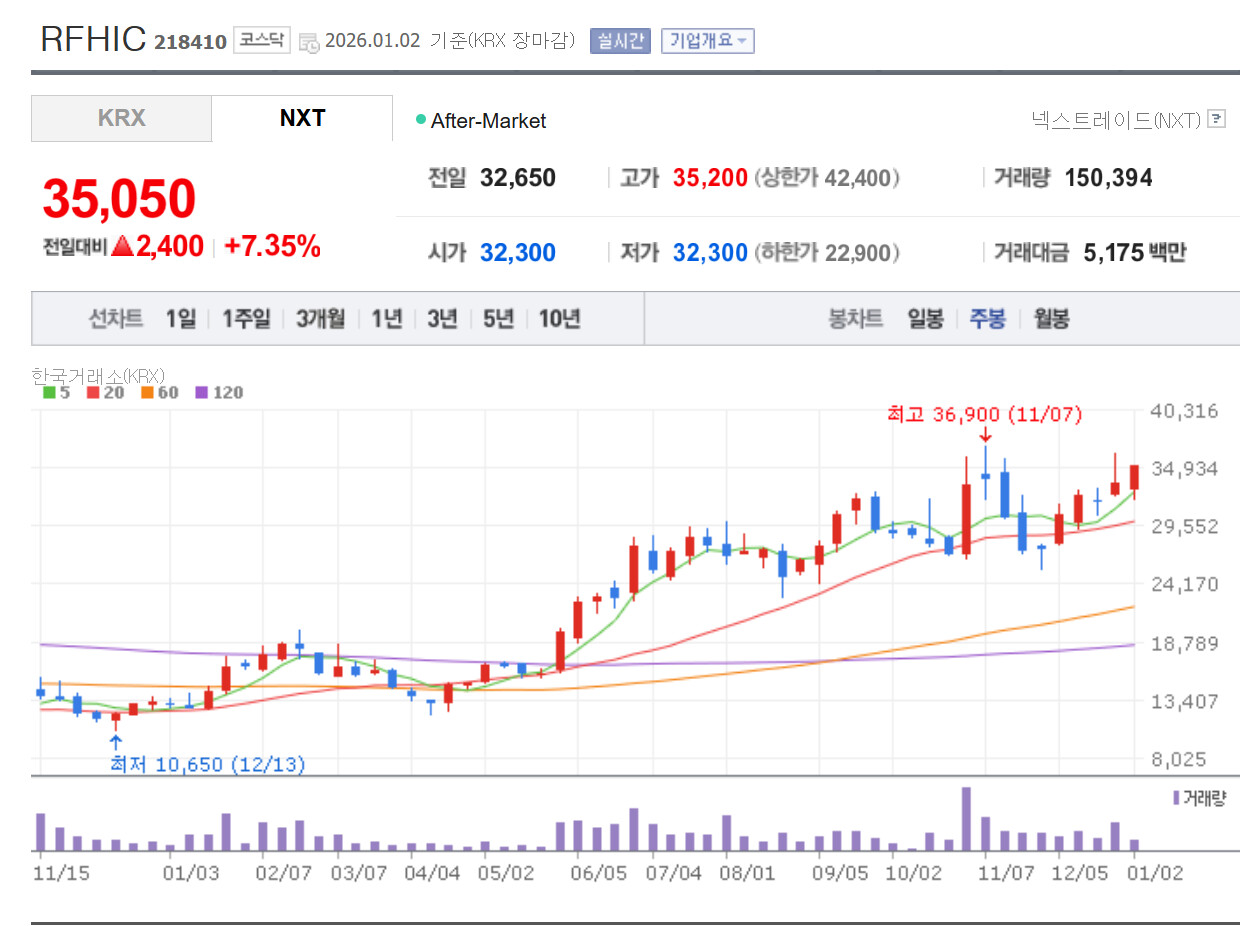Click the NXT help question-mark icon
Viewport: 1240px width, 926px height.
pos(1216,119)
